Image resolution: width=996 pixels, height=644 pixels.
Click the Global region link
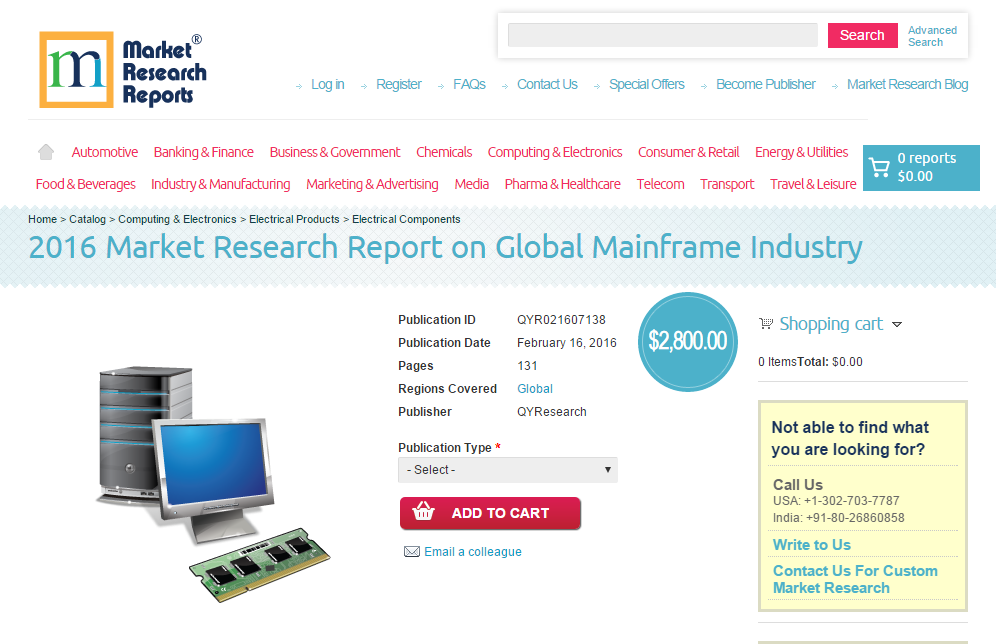coord(535,389)
